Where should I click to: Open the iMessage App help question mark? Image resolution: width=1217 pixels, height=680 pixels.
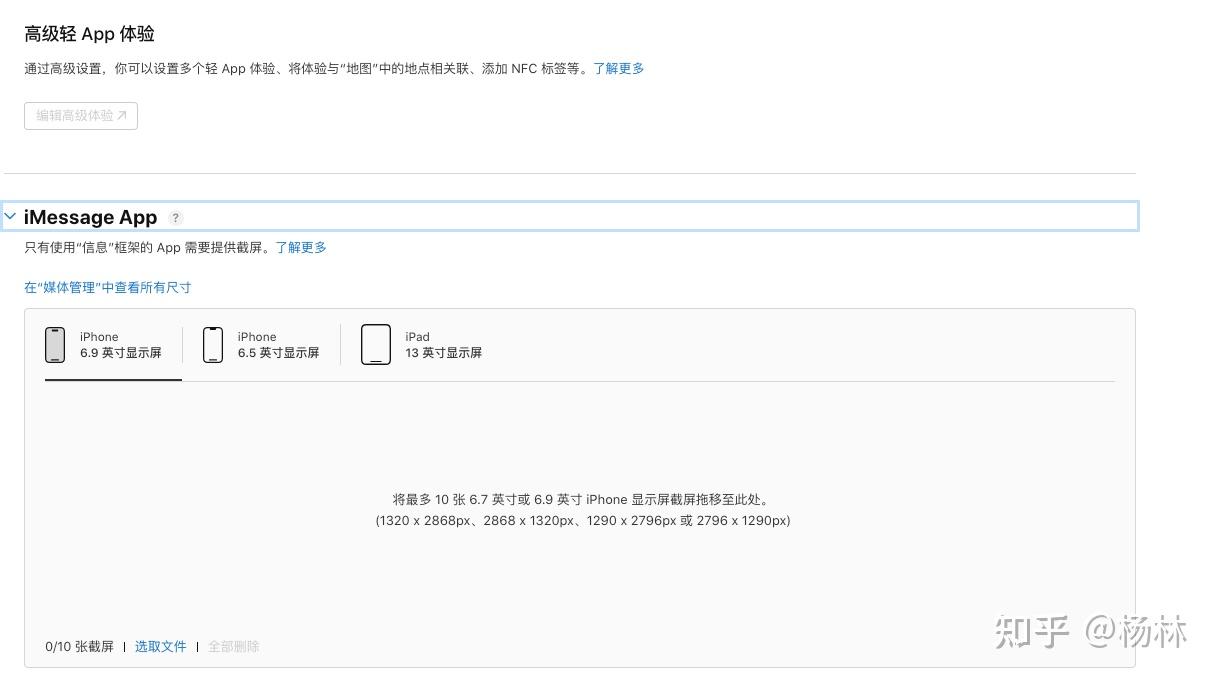click(x=176, y=217)
